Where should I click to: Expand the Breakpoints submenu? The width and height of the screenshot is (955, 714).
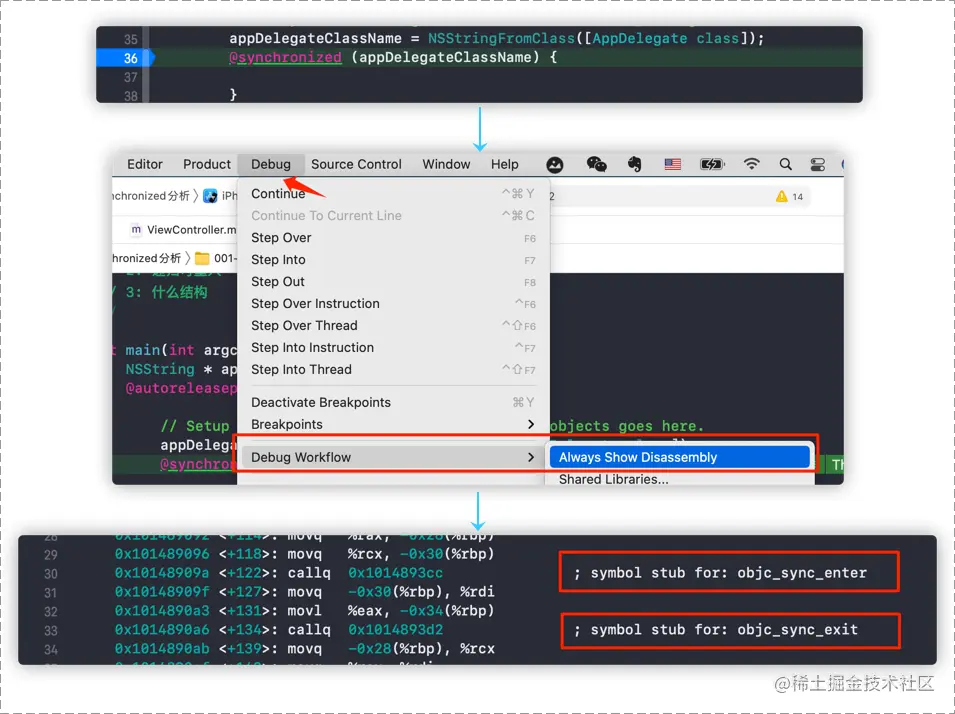coord(393,424)
